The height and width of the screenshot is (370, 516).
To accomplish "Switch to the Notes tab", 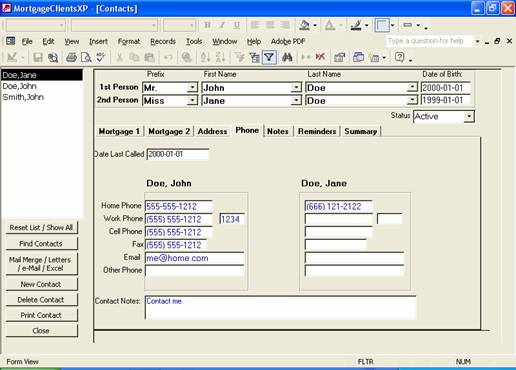I will tap(278, 131).
